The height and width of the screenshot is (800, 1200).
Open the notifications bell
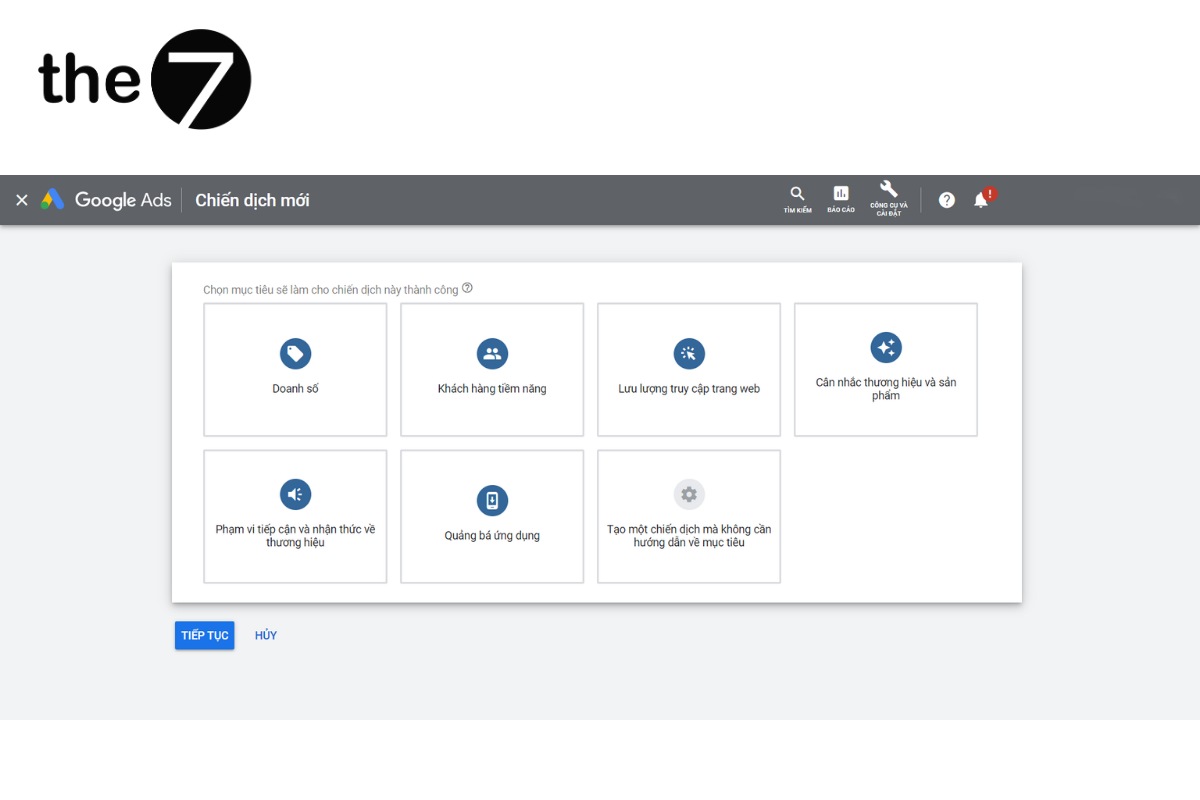click(x=981, y=200)
